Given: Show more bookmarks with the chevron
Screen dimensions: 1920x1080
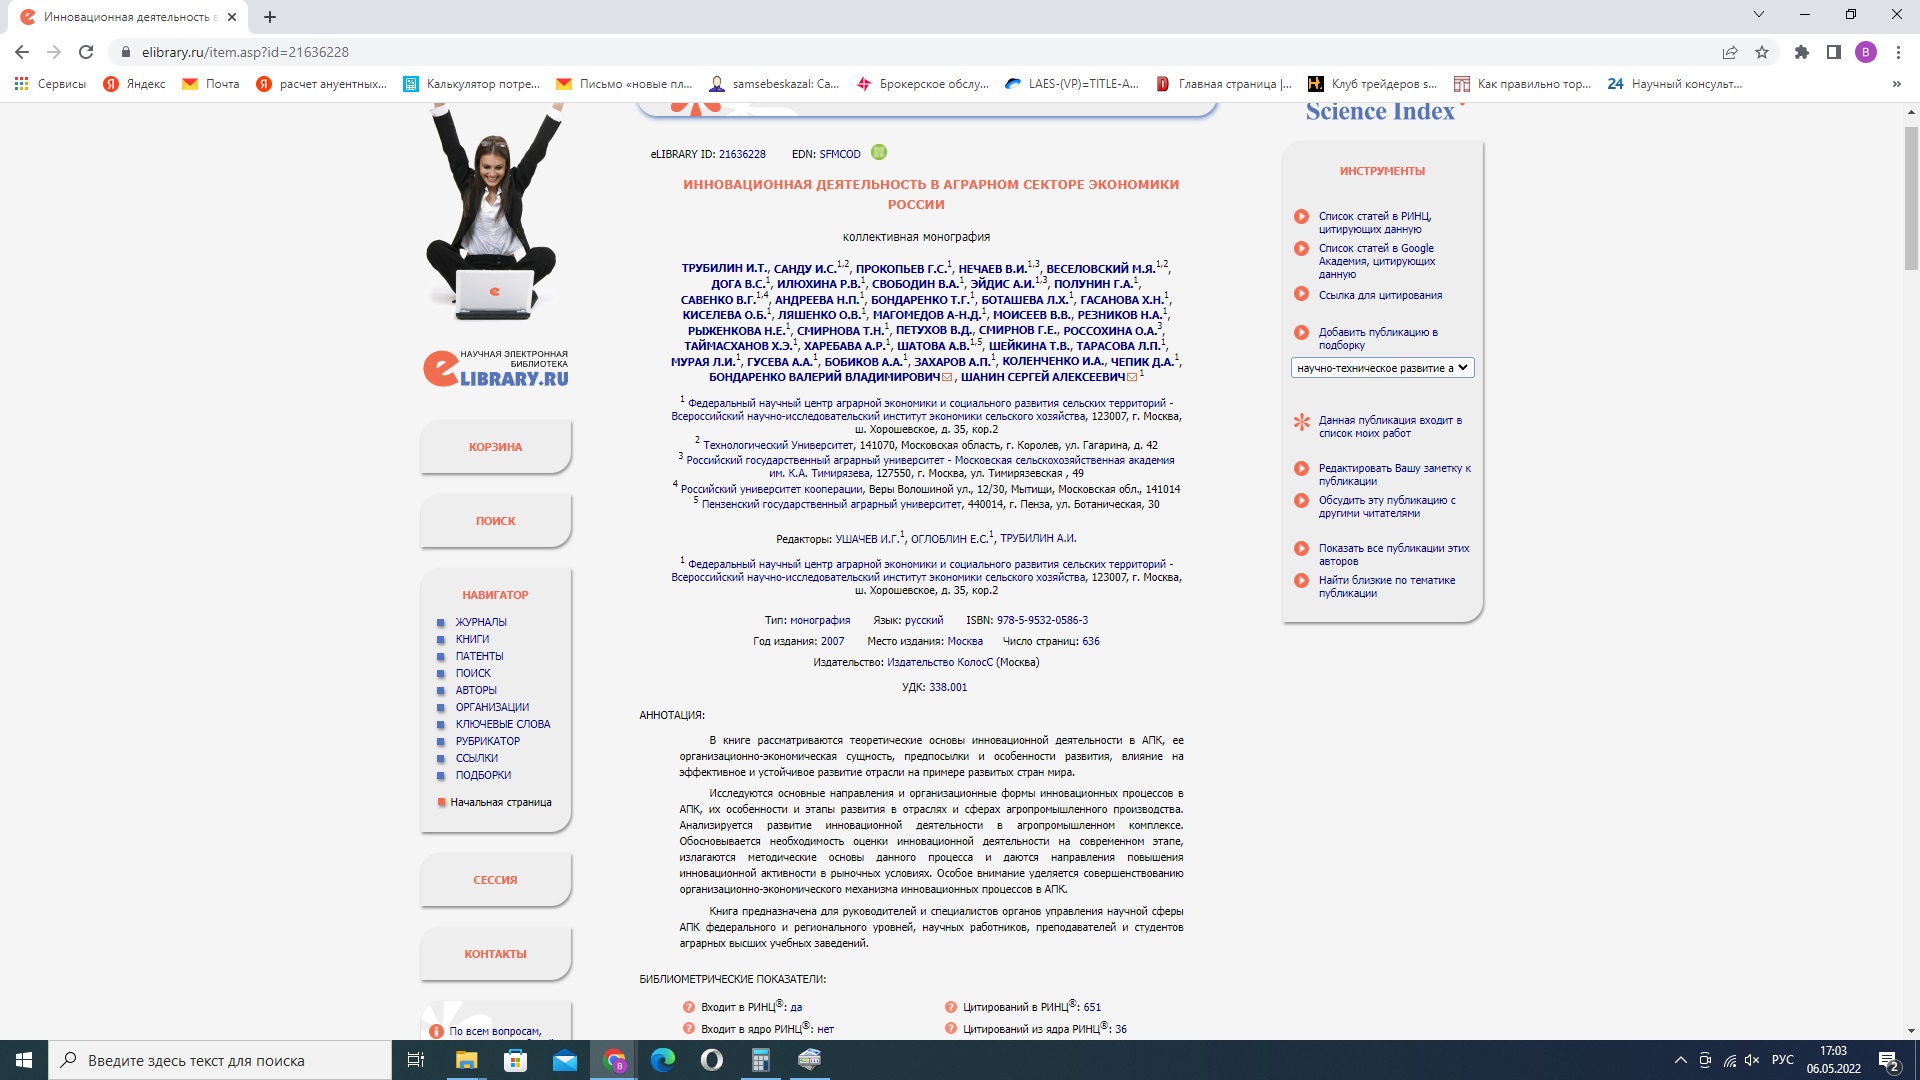Looking at the screenshot, I should tap(1897, 84).
